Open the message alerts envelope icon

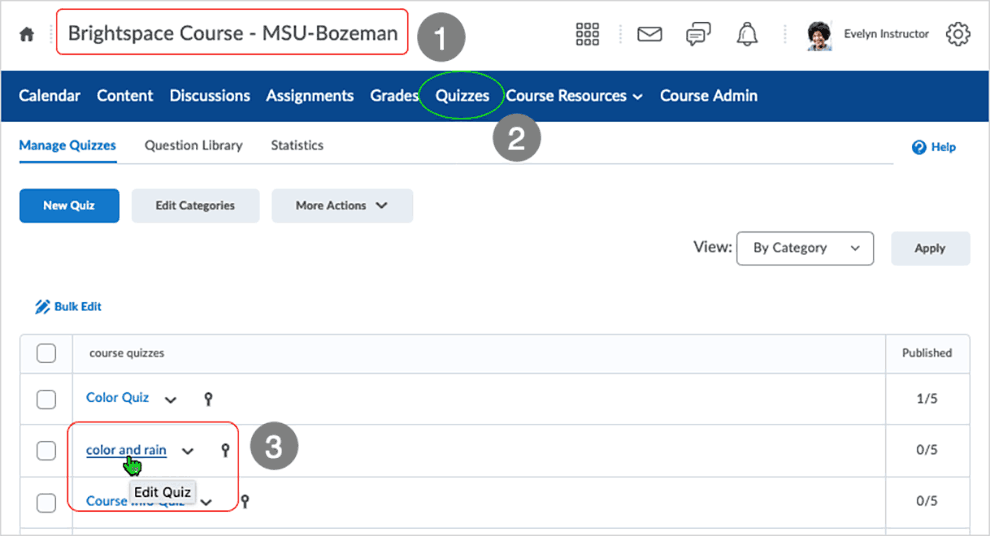pyautogui.click(x=649, y=34)
